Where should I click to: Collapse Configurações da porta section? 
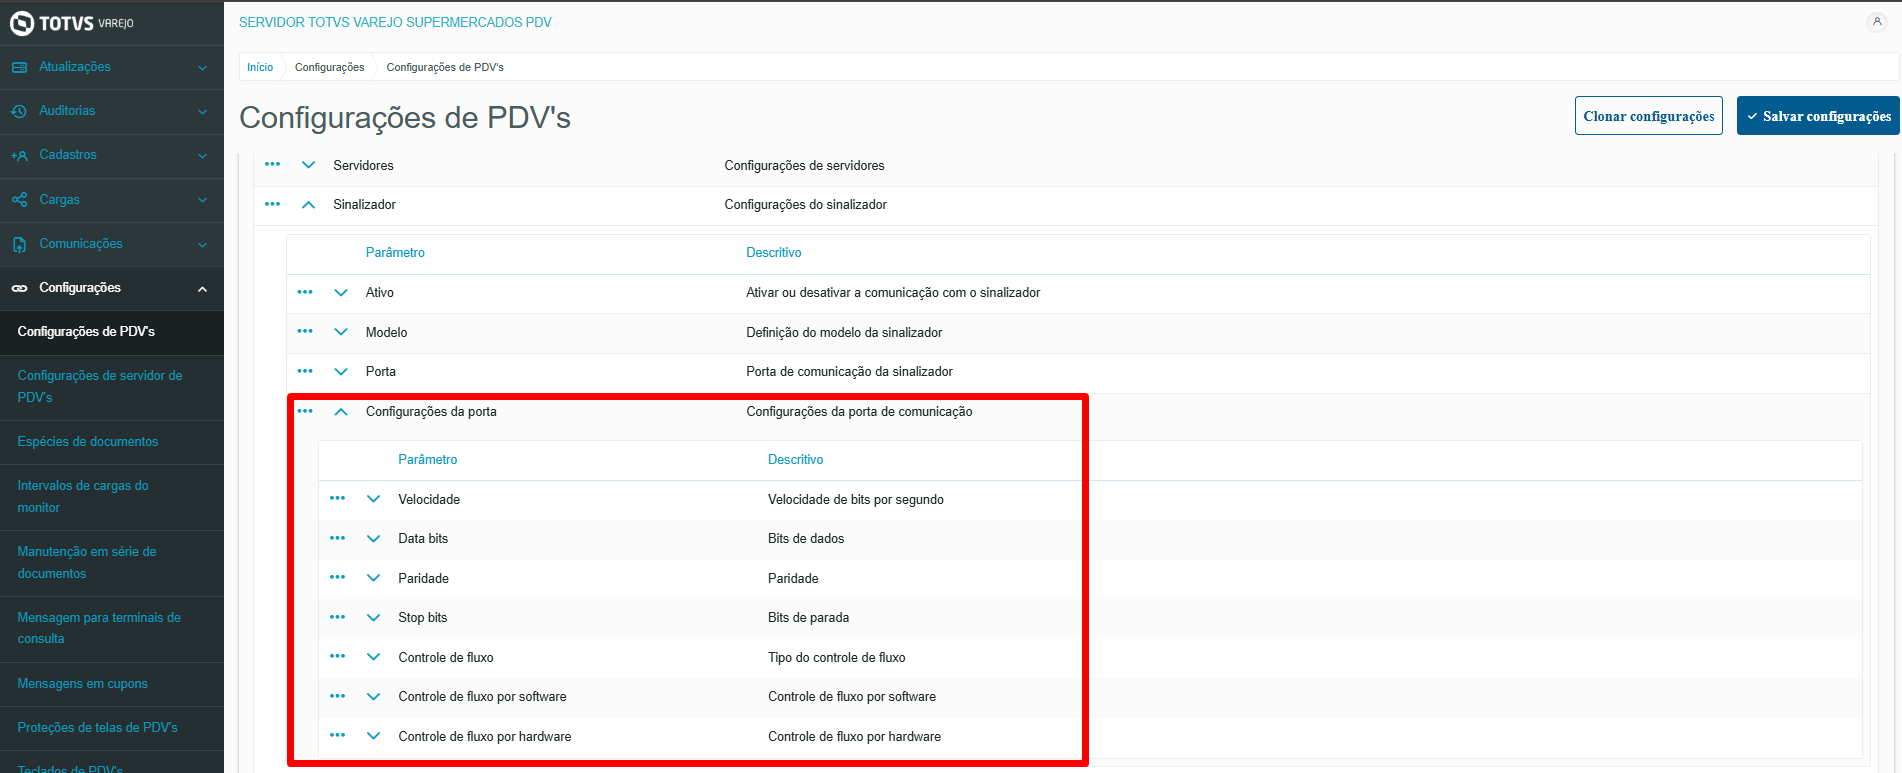click(341, 411)
